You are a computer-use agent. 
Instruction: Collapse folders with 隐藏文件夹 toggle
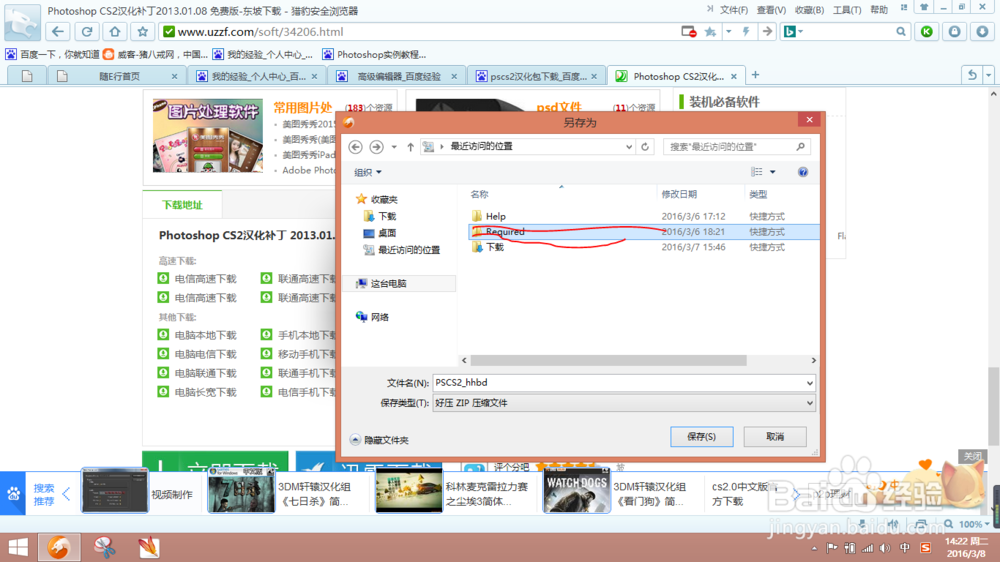(379, 440)
